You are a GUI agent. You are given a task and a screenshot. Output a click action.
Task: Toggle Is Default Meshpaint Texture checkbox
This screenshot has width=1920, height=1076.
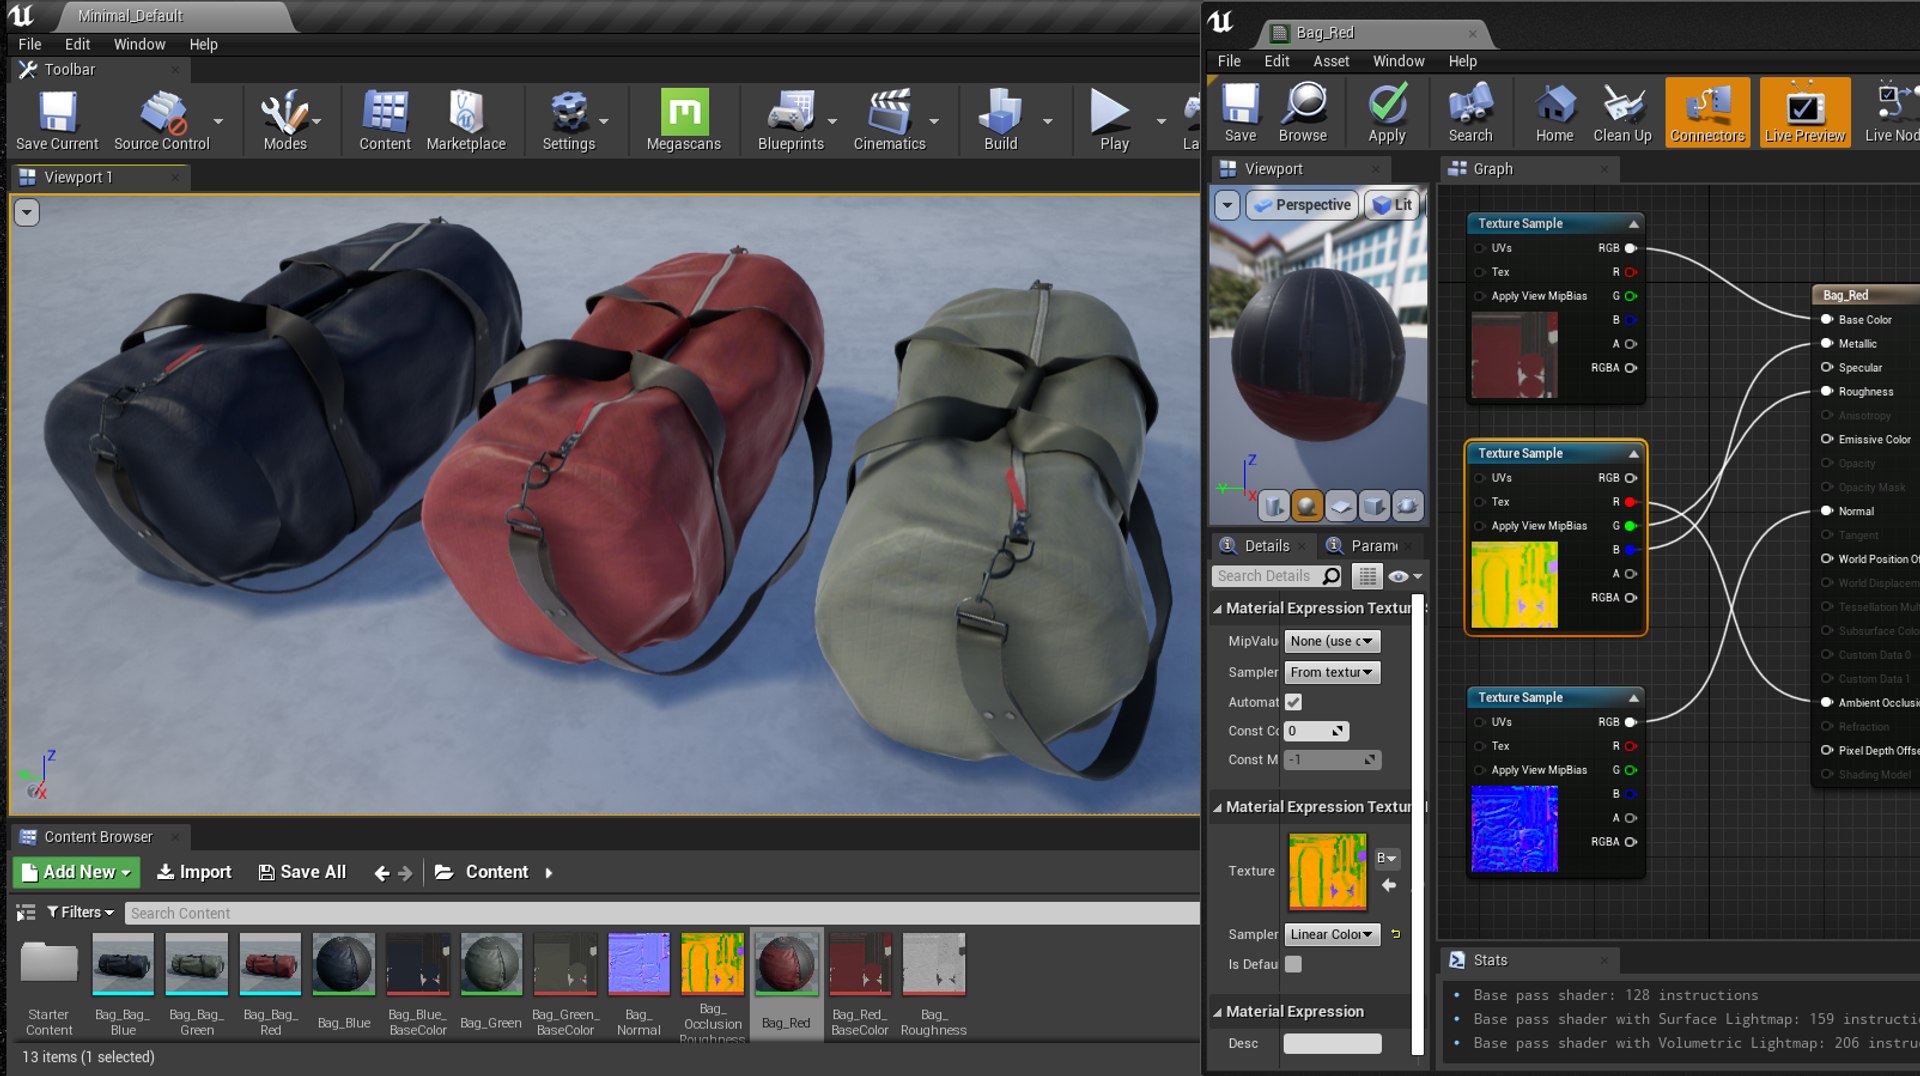[1293, 964]
